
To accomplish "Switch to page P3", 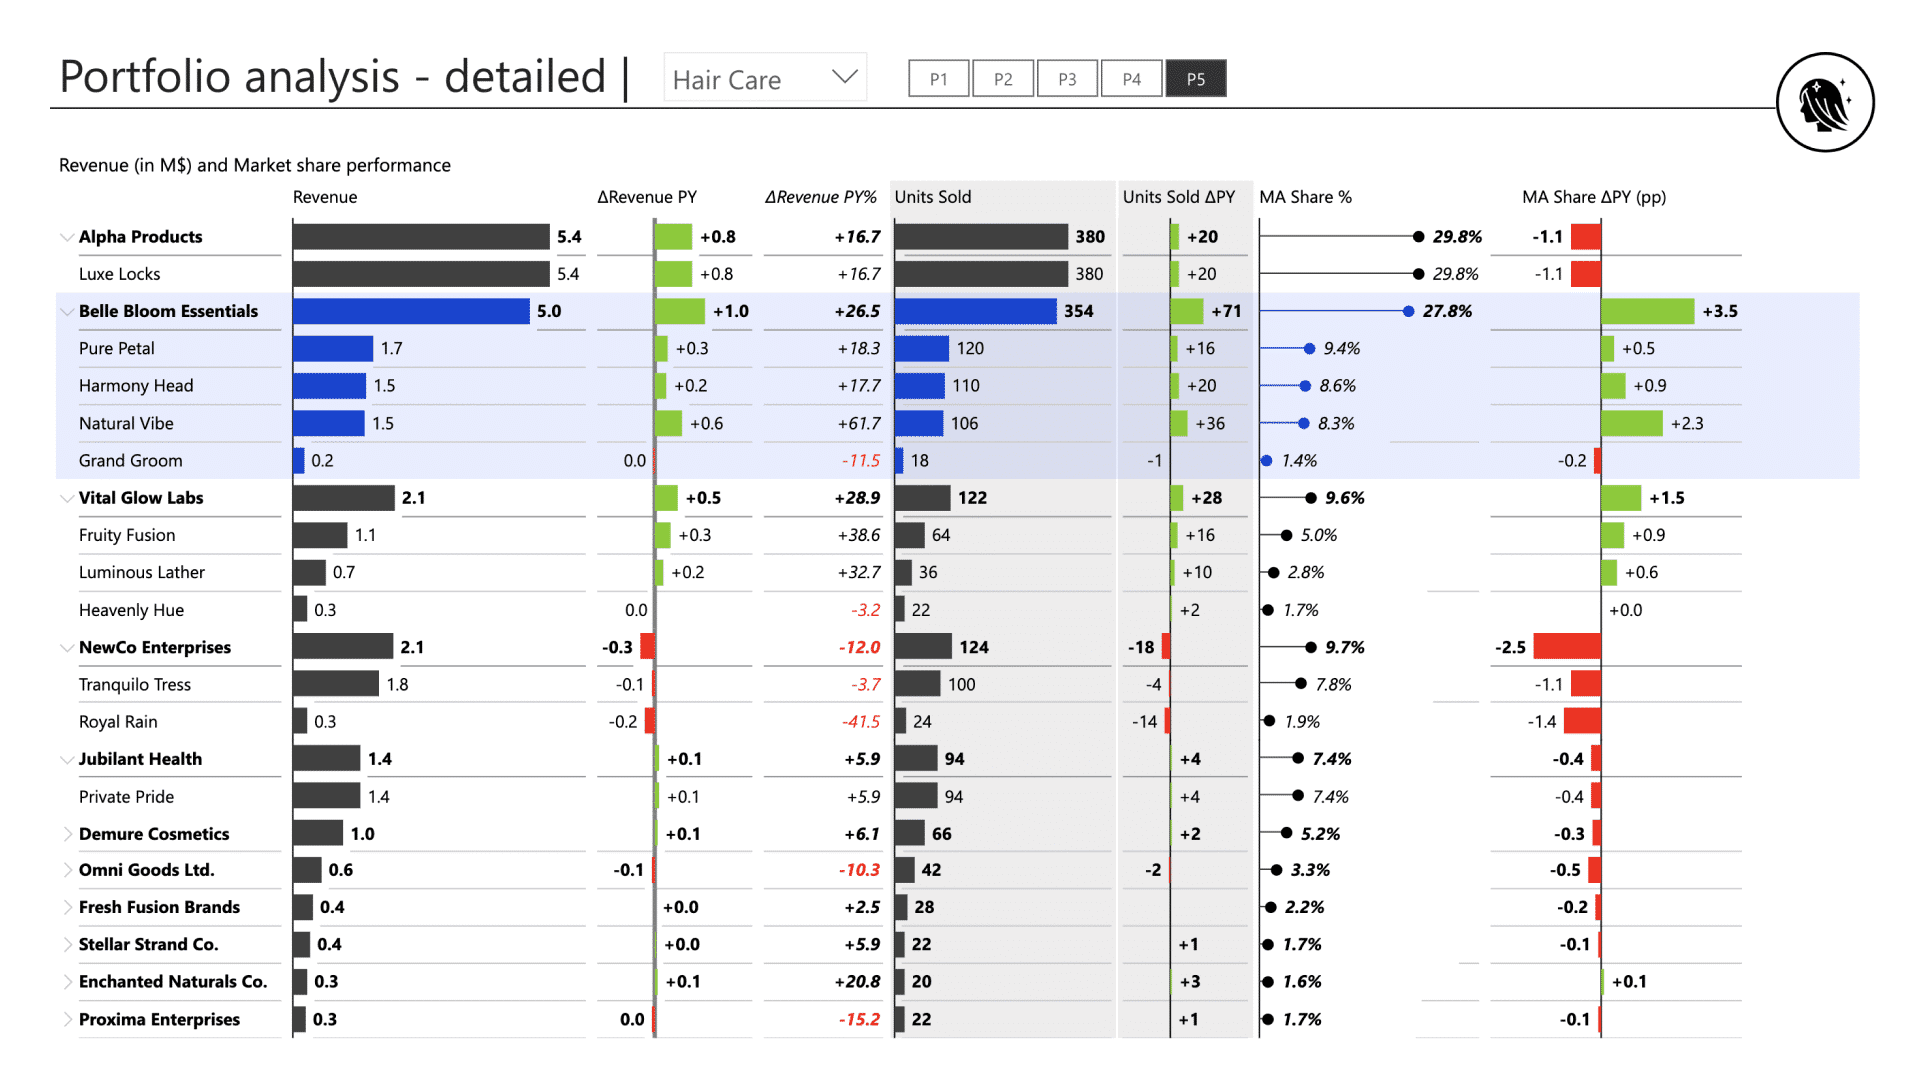I will point(1066,78).
